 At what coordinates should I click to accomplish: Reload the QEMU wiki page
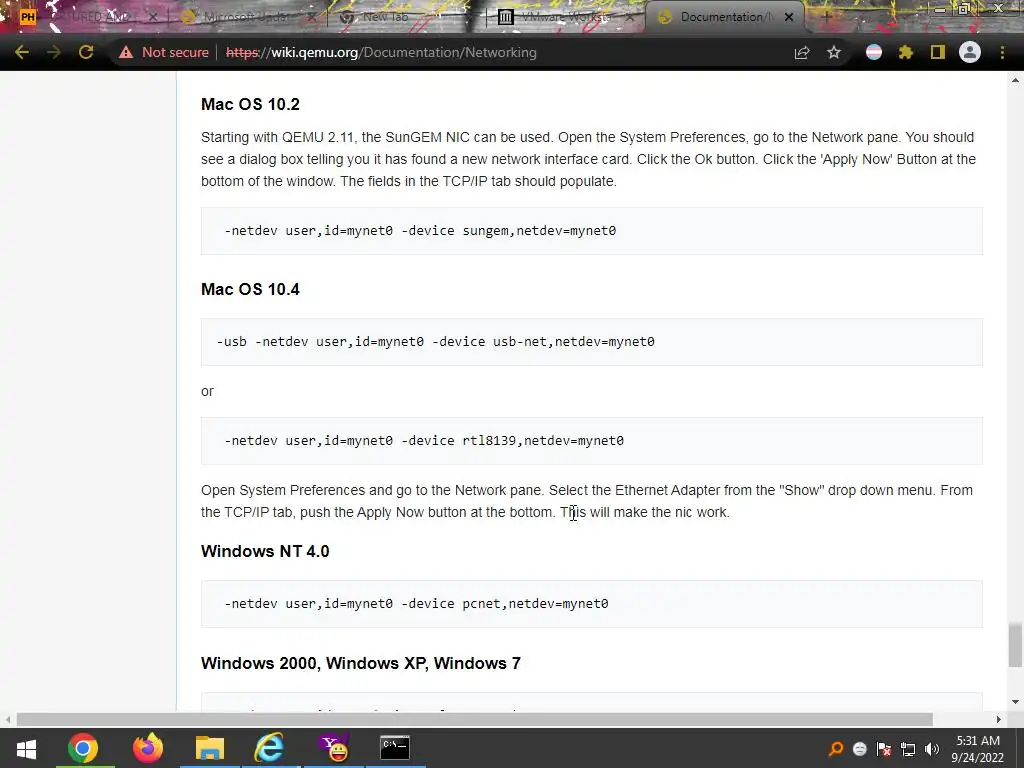click(x=86, y=52)
